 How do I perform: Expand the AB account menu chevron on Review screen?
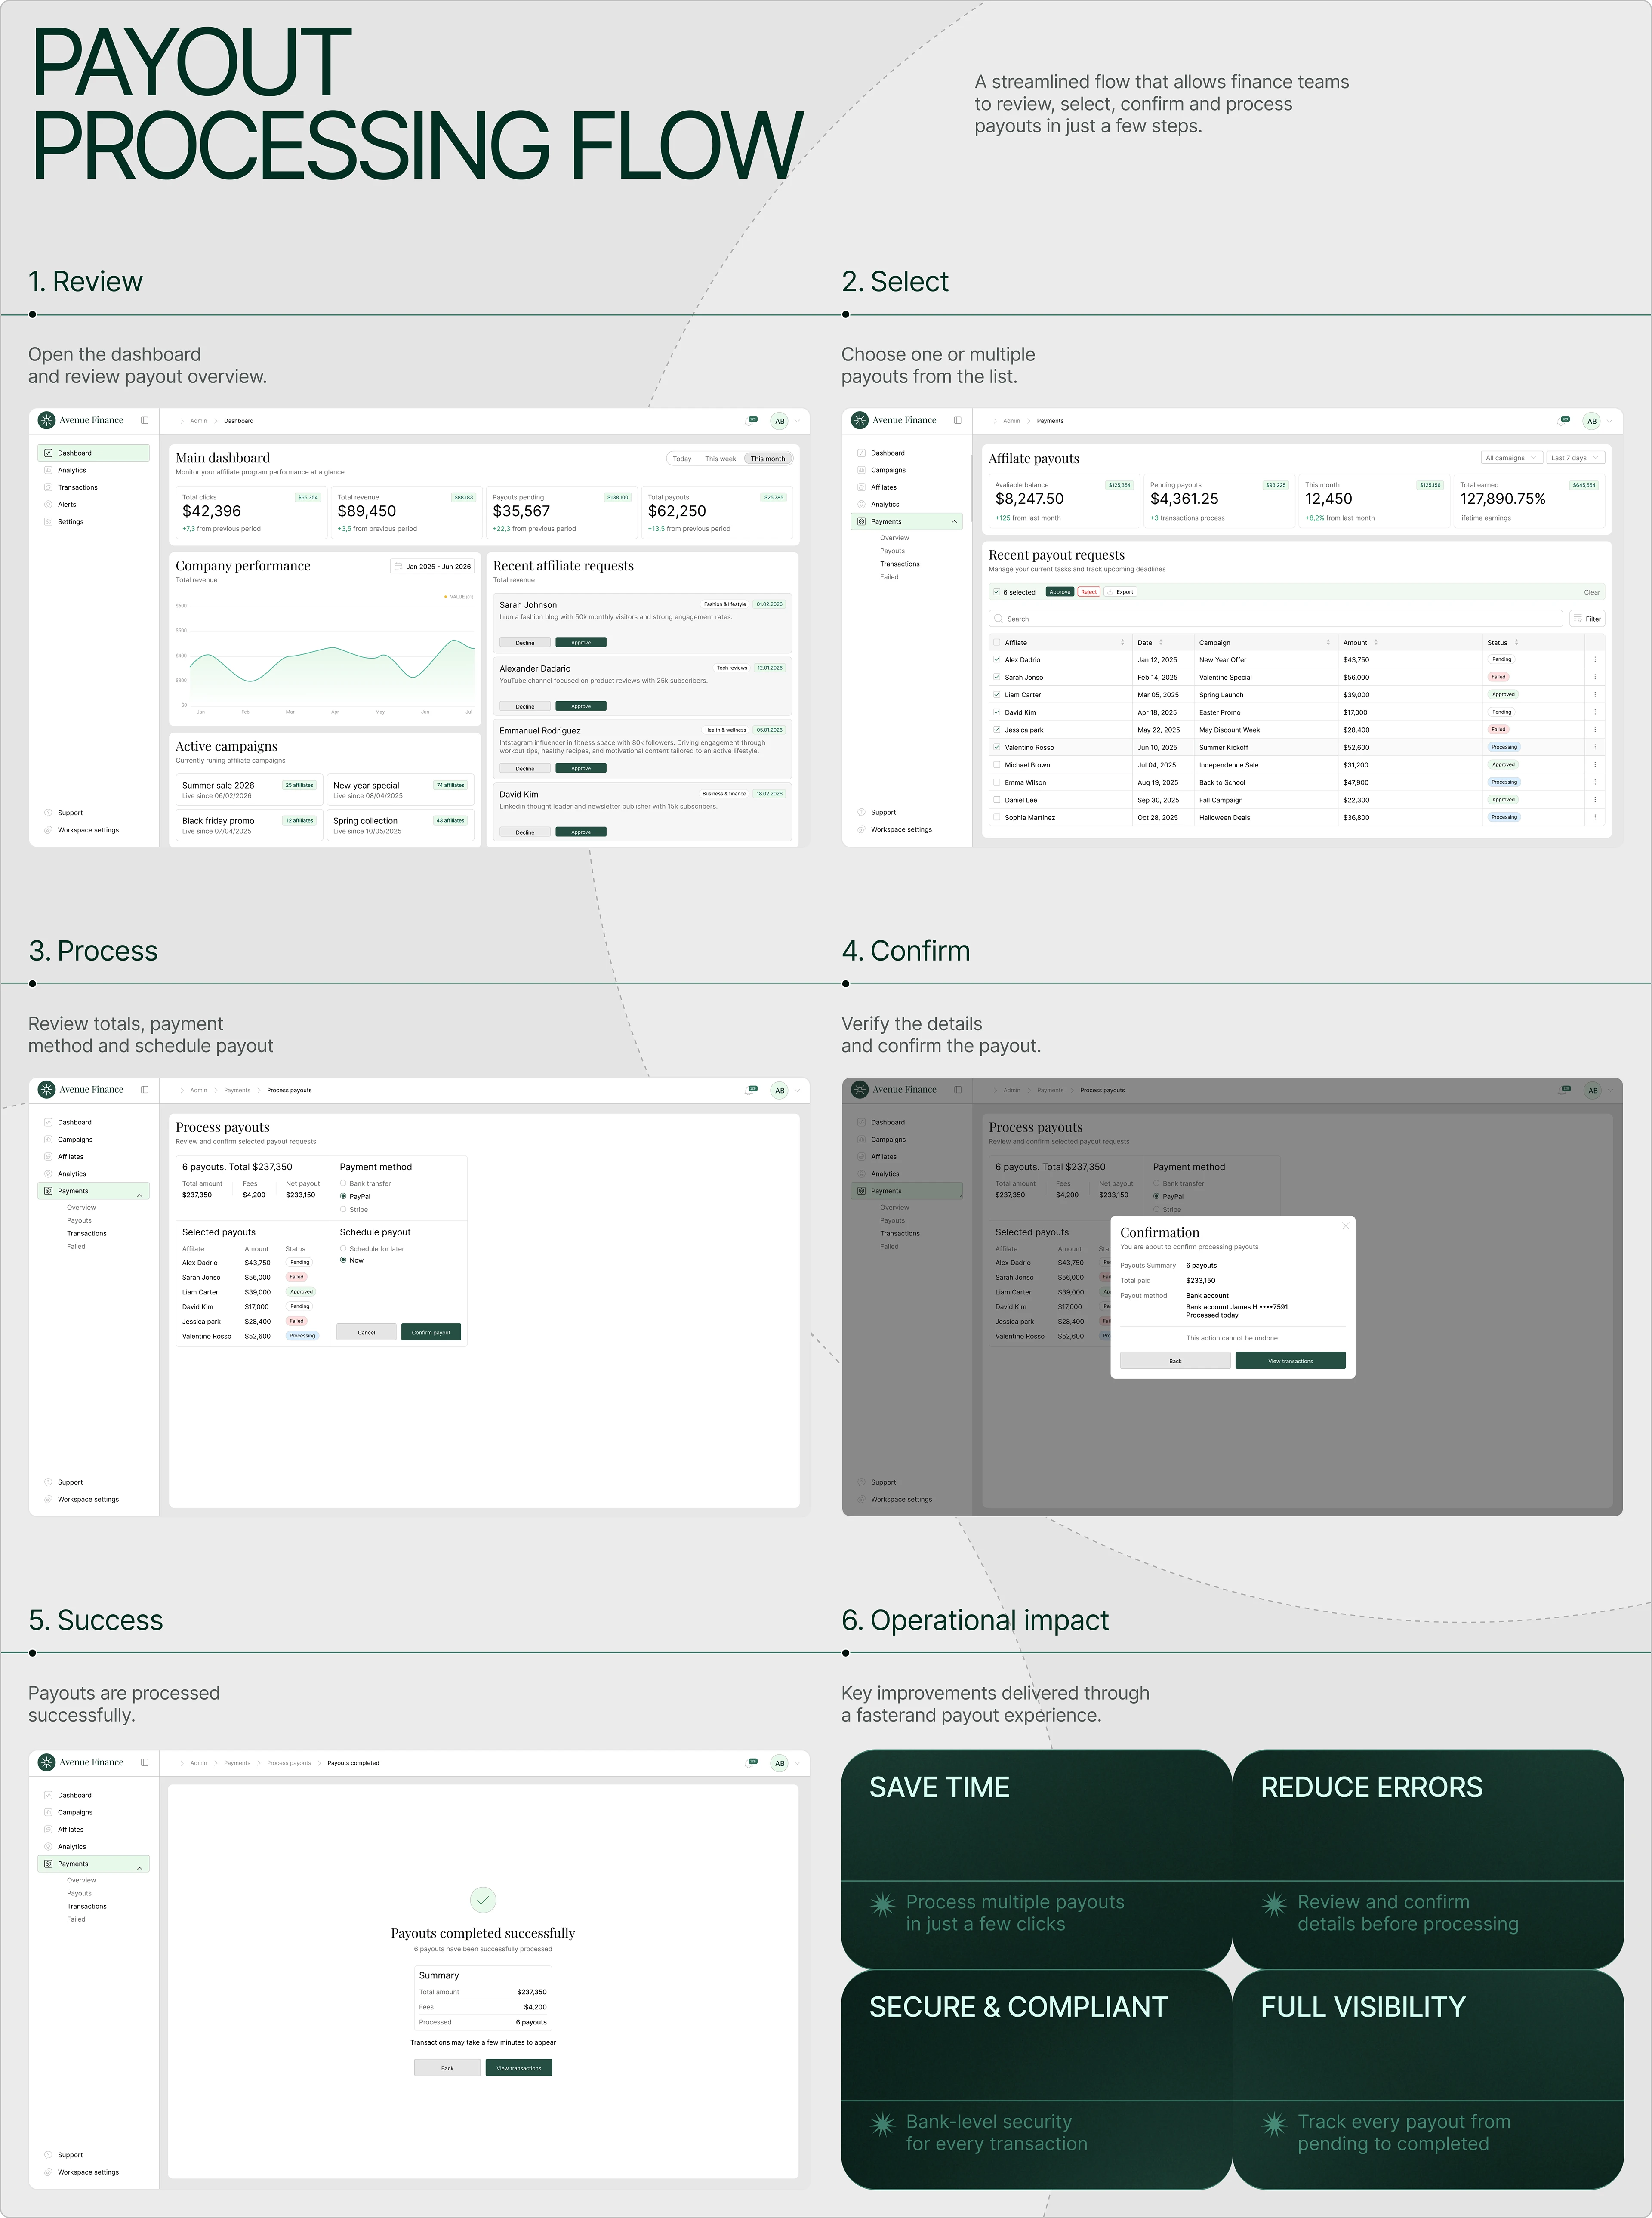[797, 421]
